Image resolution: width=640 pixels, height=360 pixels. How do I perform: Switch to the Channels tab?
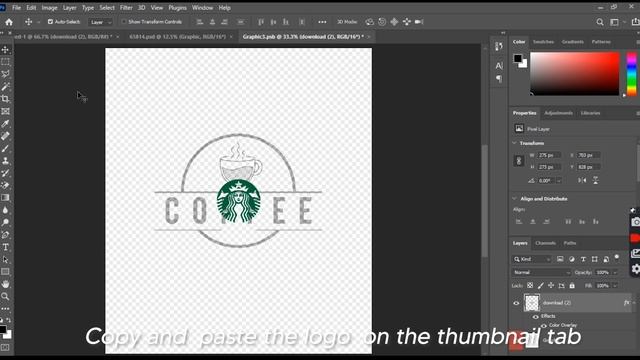545,243
